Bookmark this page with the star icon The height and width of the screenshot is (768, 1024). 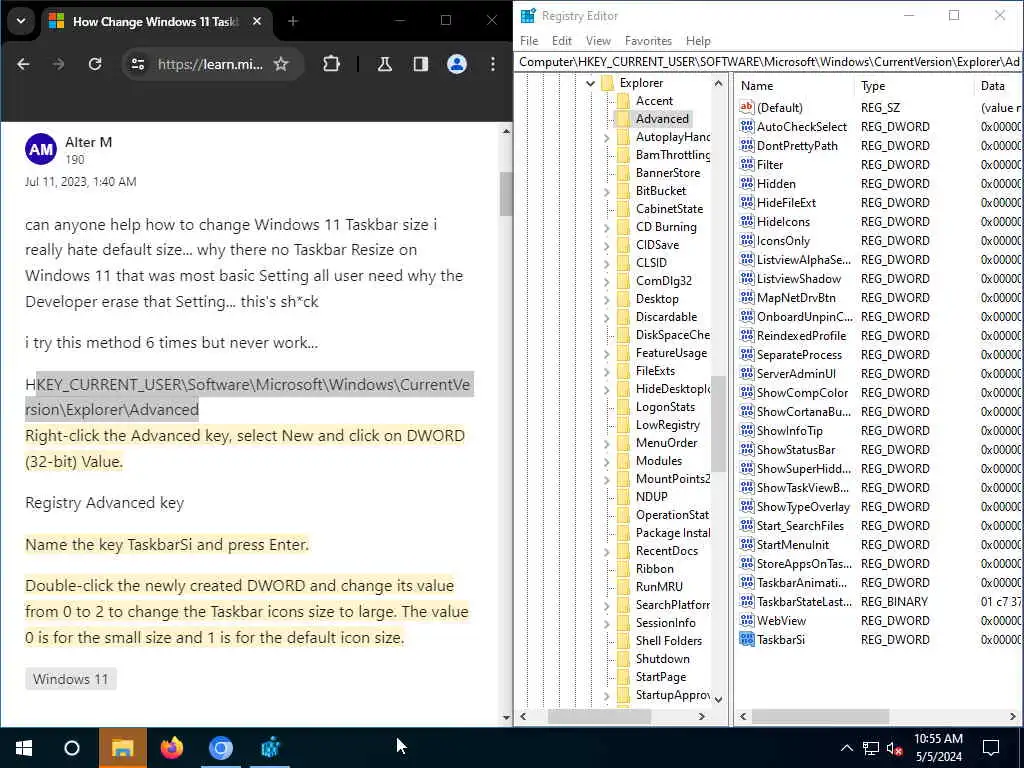pyautogui.click(x=281, y=64)
